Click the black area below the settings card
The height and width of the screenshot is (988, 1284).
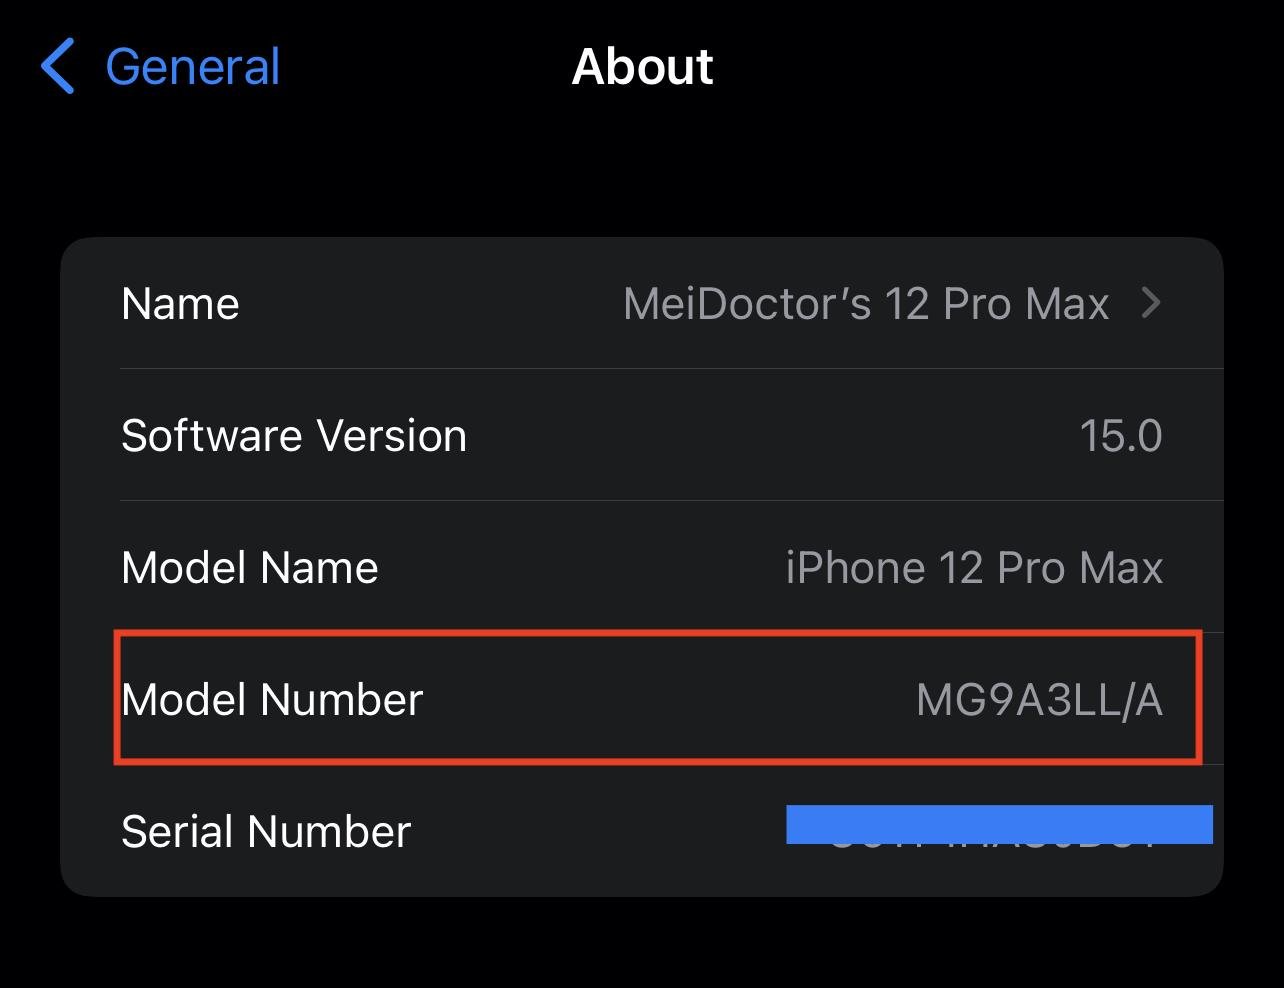pos(642,942)
